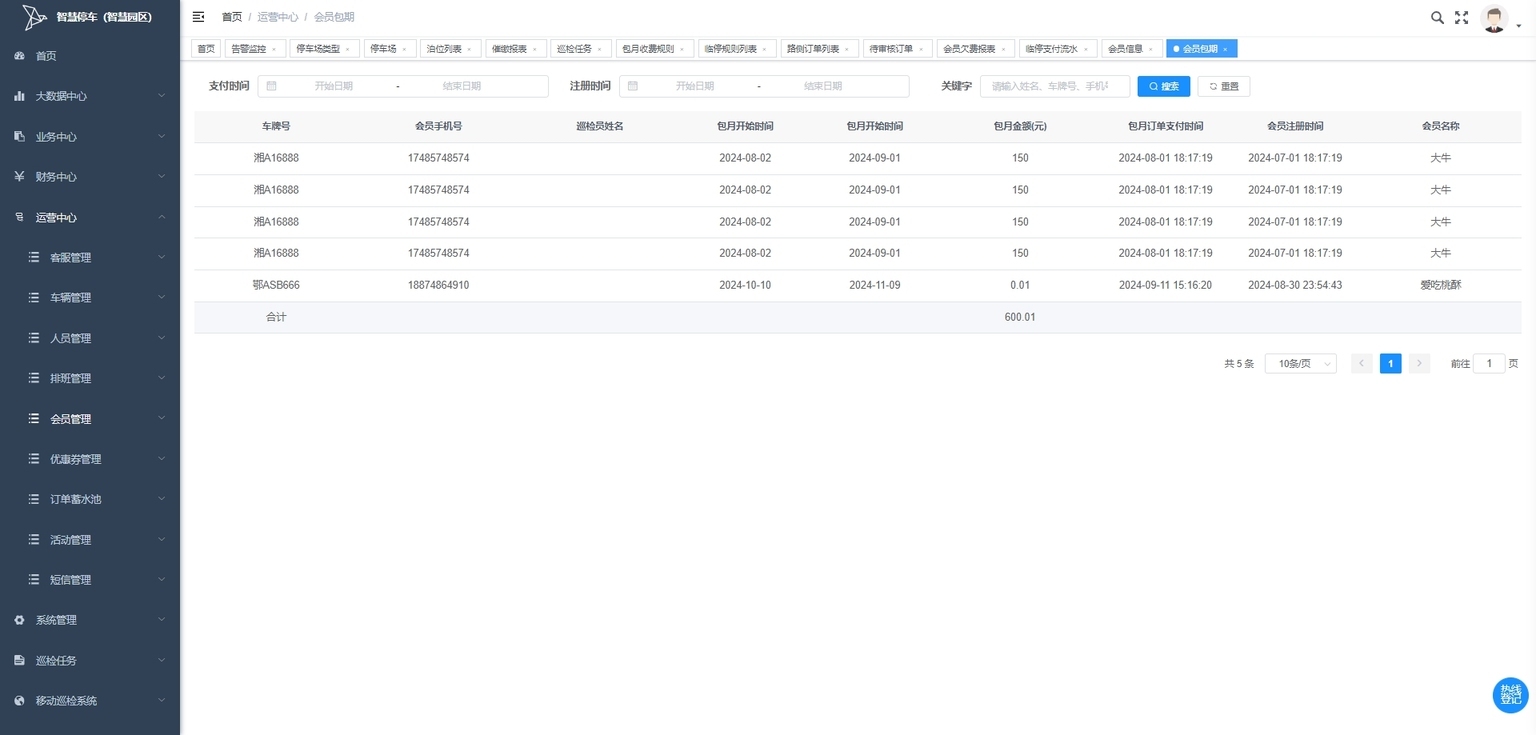Click the 首页 breadcrumb link

pos(232,17)
